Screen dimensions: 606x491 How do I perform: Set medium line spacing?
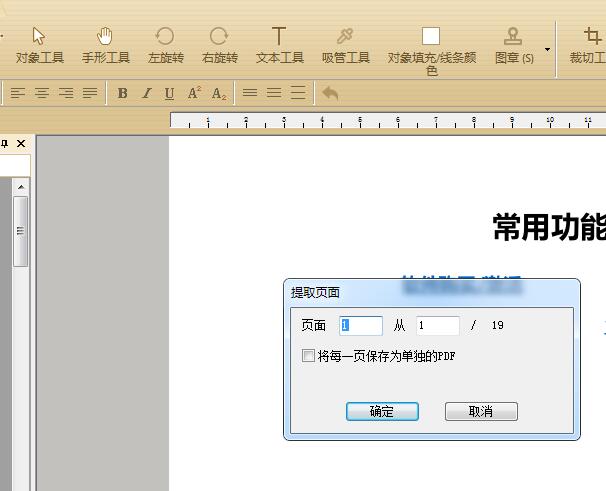coord(274,93)
